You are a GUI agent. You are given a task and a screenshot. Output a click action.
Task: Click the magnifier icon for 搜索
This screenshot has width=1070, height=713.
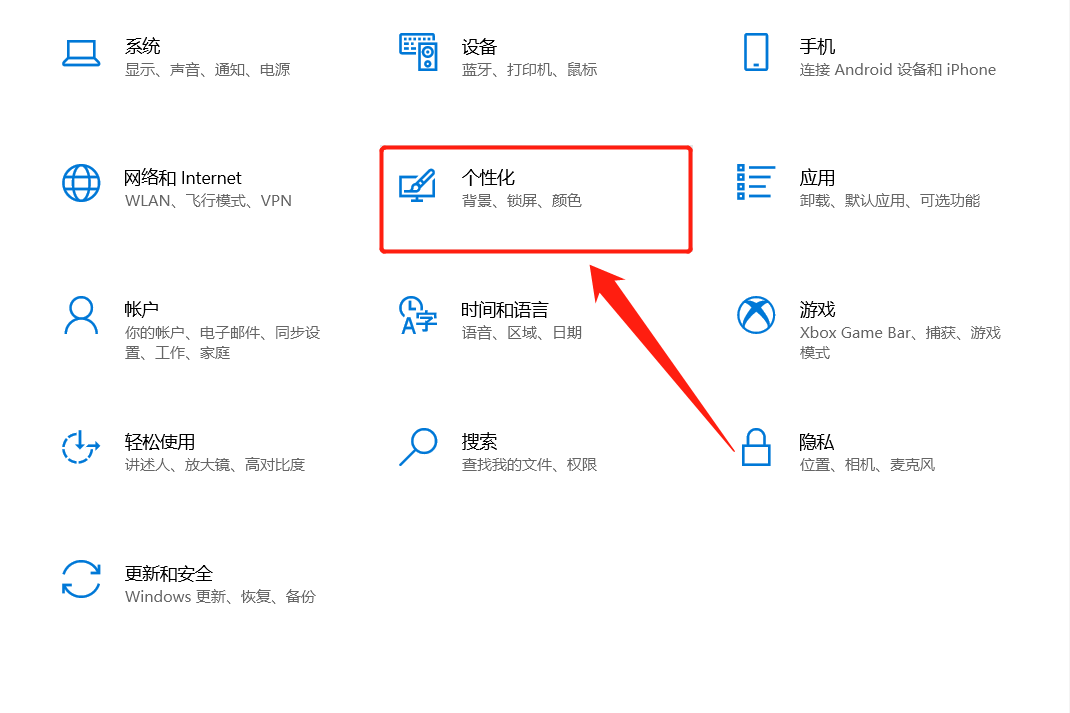[x=418, y=447]
